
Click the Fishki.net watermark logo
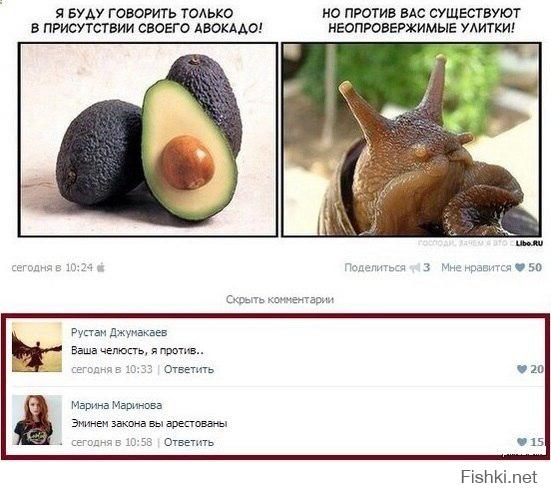(499, 477)
